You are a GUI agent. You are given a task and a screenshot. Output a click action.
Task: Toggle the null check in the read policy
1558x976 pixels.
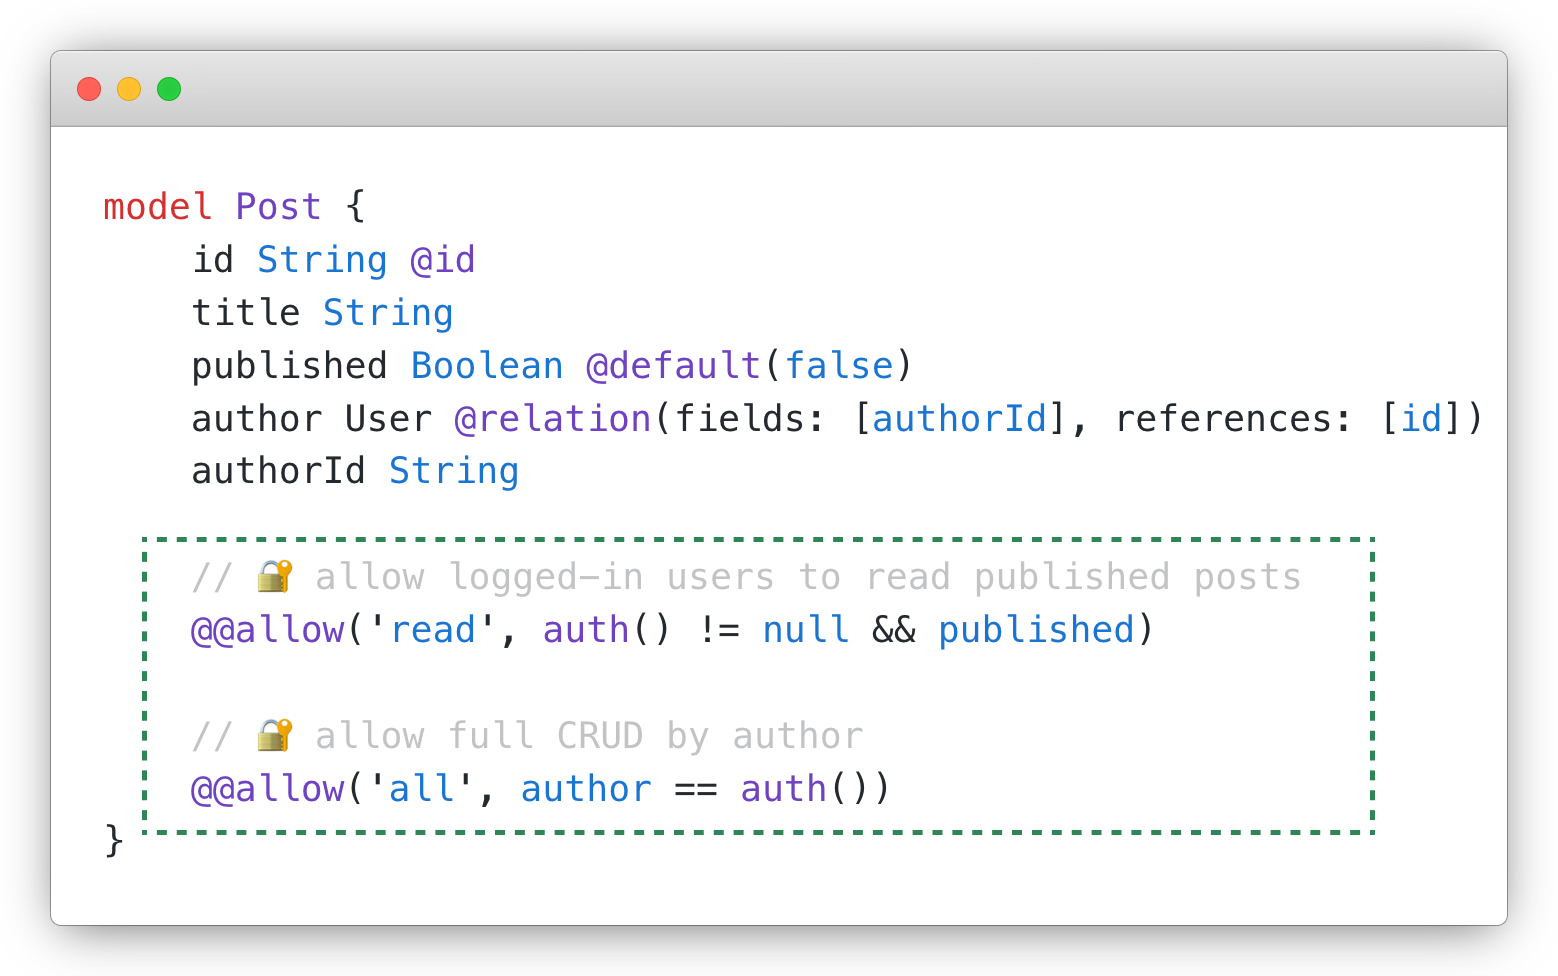coord(805,630)
